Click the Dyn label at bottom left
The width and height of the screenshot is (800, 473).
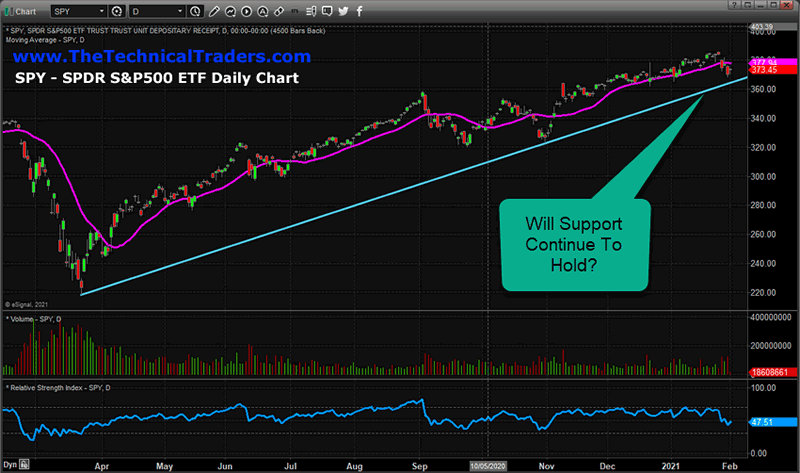coord(11,465)
